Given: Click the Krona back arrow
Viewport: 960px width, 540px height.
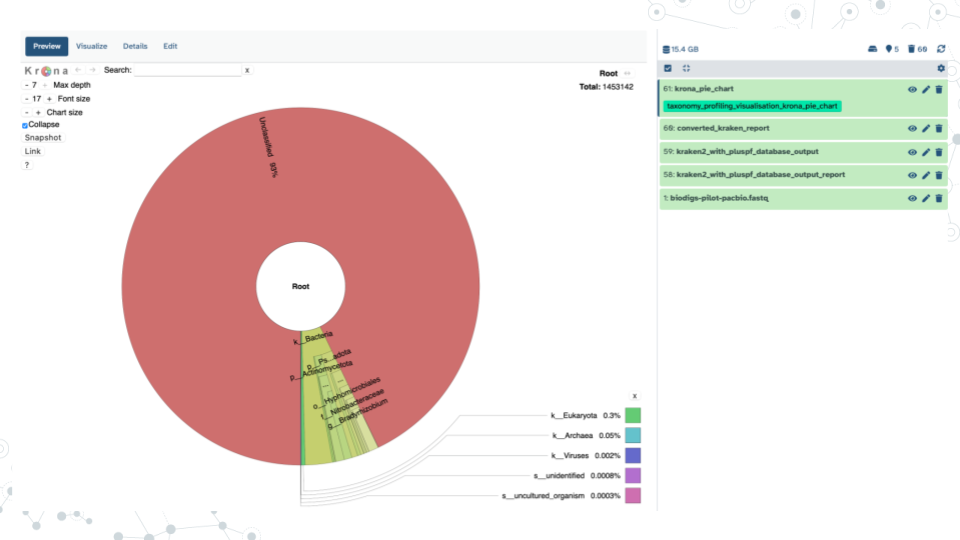Looking at the screenshot, I should (x=79, y=70).
